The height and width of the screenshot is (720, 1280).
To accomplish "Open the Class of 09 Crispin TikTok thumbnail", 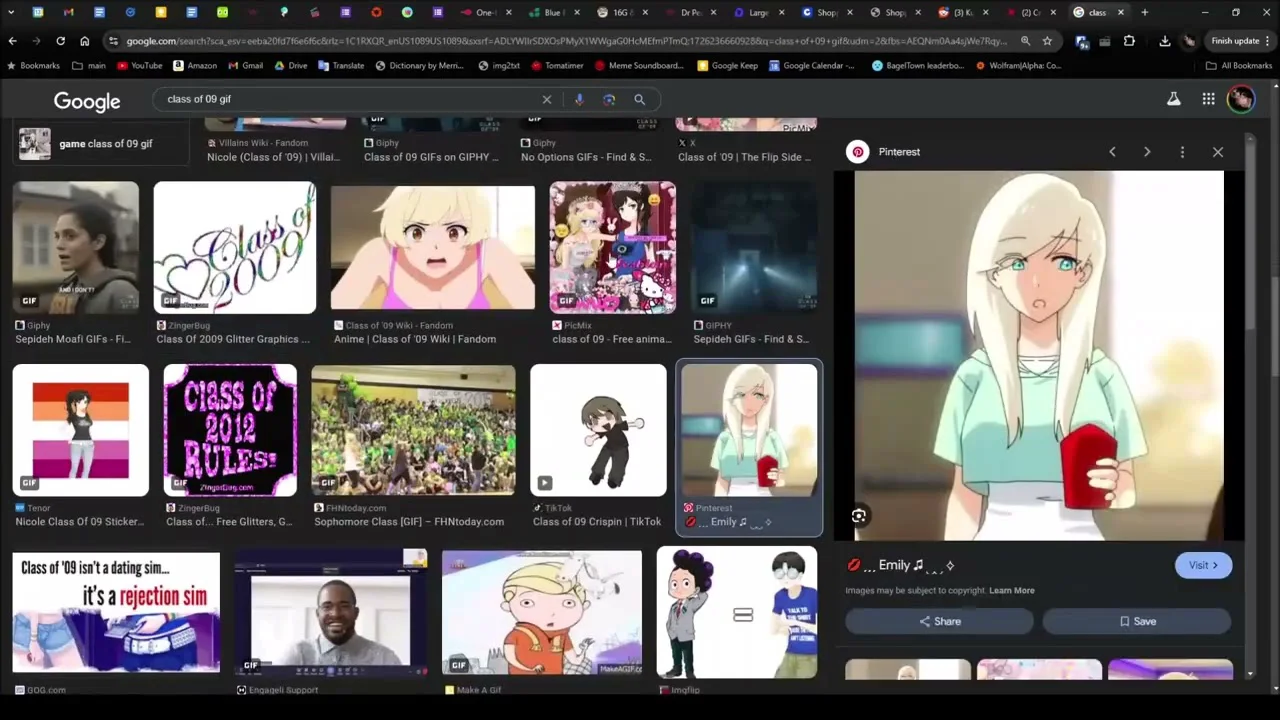I will [x=598, y=430].
